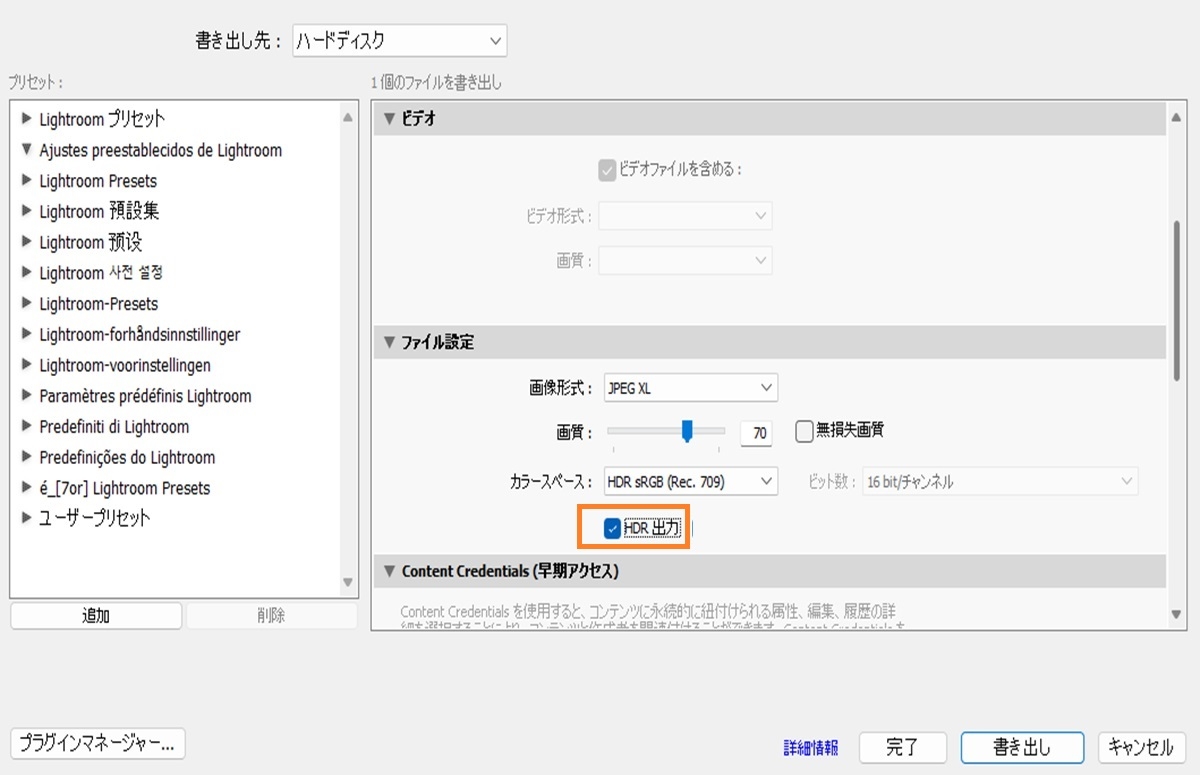1200x775 pixels.
Task: Collapse Ajustes preestablecidos de Lightroom presets
Action: [x=25, y=150]
